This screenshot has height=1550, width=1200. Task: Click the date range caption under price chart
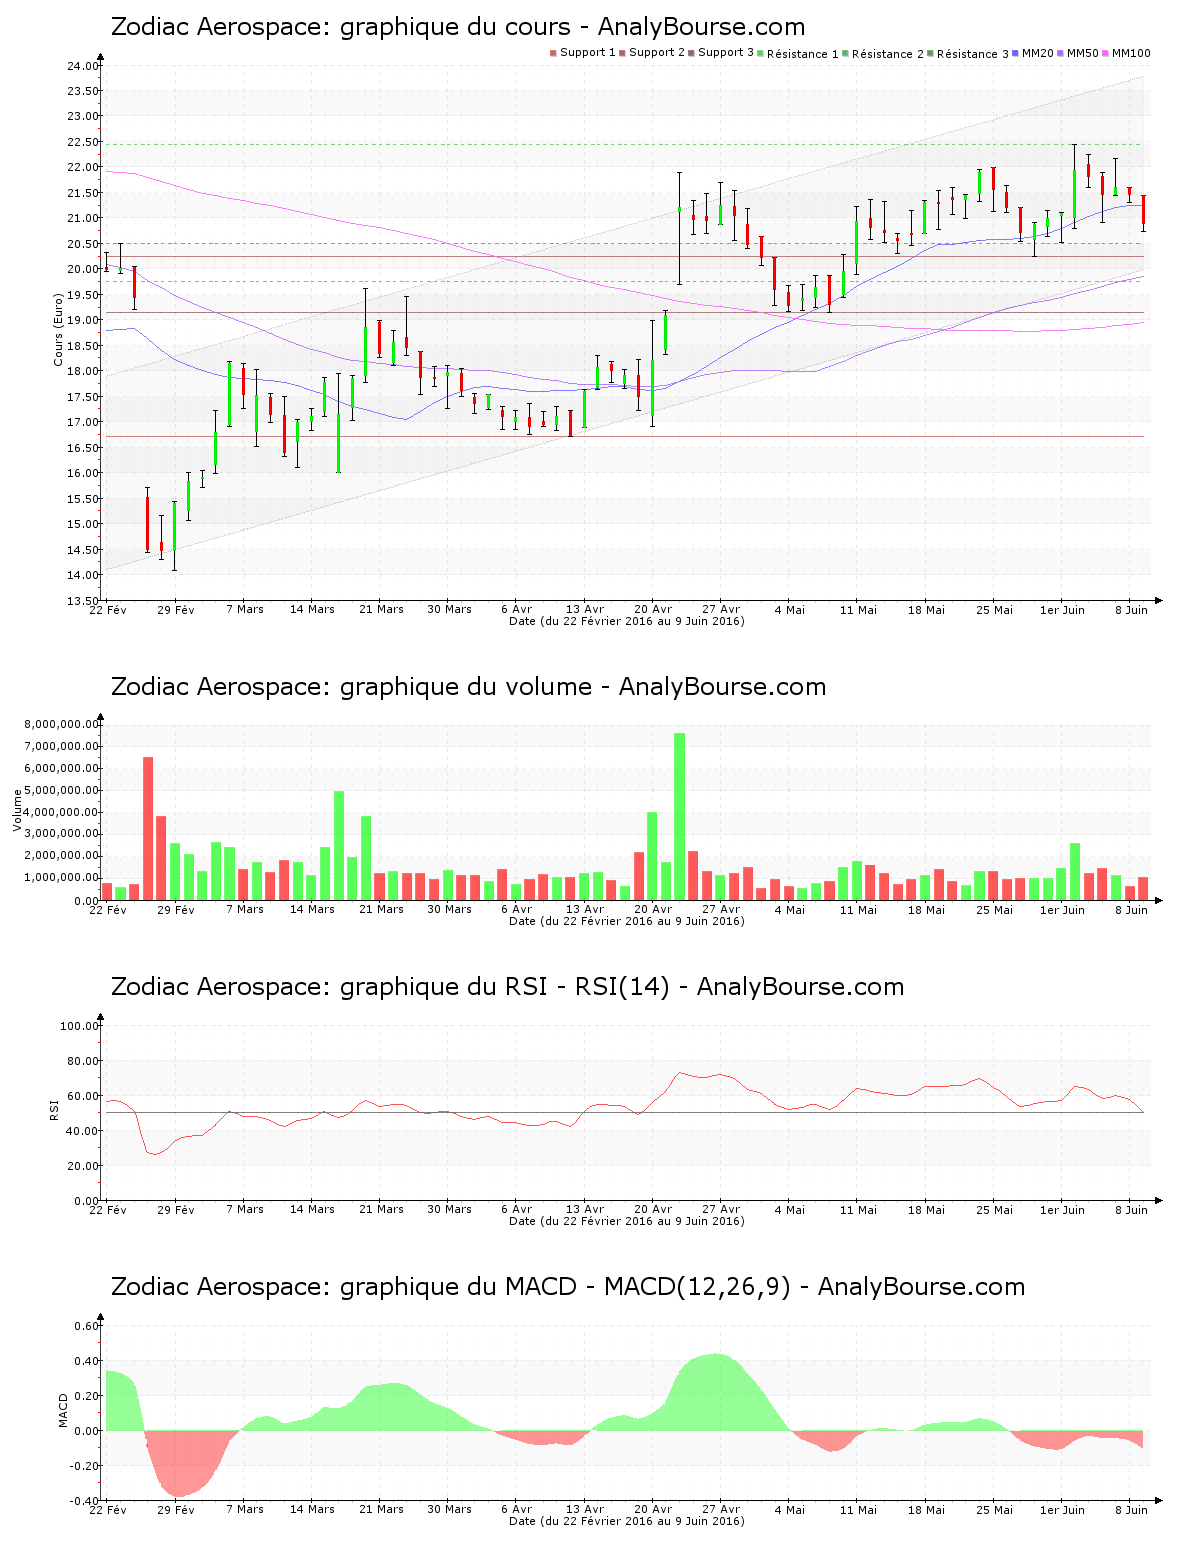[x=627, y=621]
